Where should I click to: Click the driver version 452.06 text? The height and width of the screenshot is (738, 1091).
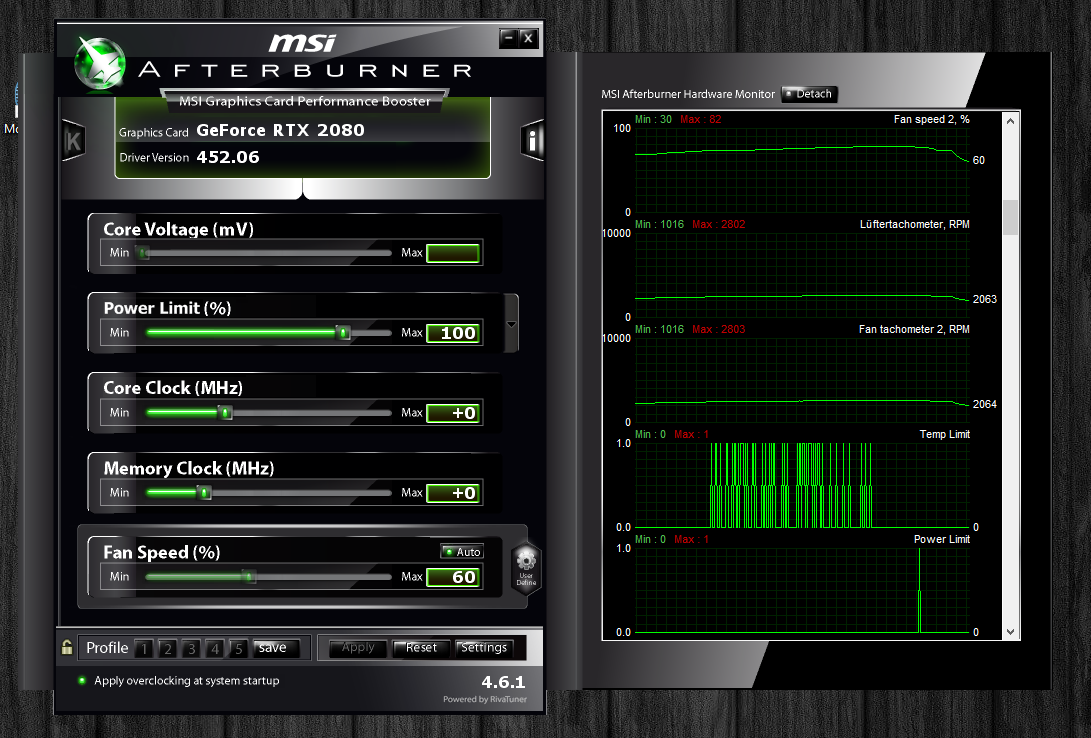(x=228, y=157)
